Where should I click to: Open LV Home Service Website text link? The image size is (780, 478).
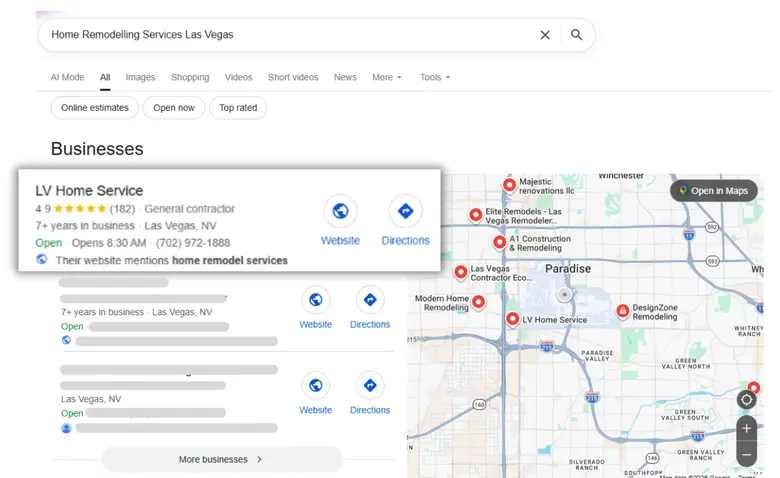coord(340,241)
